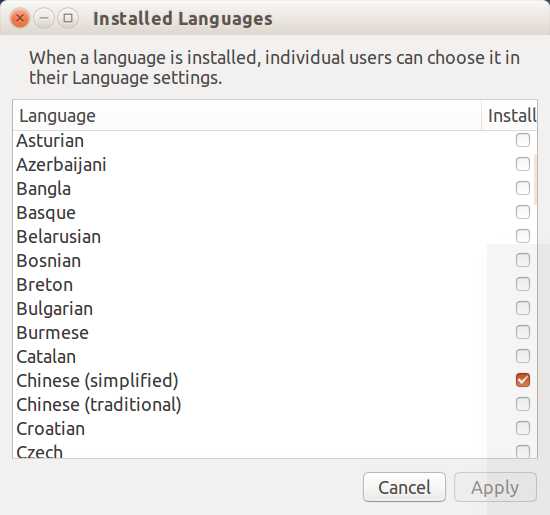Enable the Breton install checkbox
Viewport: 550px width, 515px height.
tap(523, 284)
